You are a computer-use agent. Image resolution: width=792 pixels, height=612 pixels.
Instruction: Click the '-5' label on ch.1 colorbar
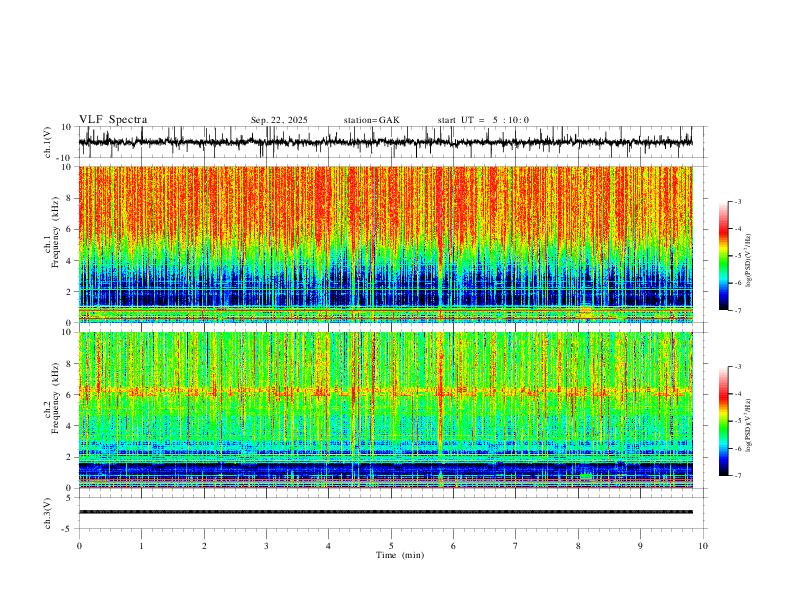[738, 256]
